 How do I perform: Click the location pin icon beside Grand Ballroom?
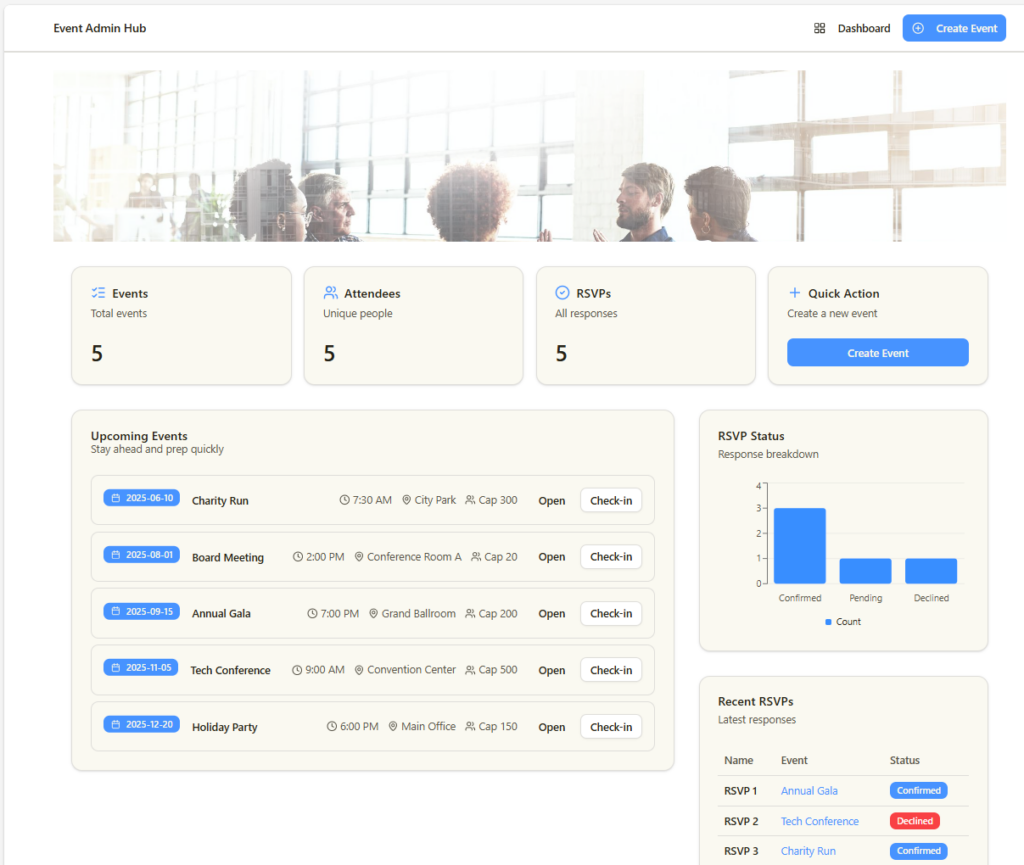tap(374, 614)
